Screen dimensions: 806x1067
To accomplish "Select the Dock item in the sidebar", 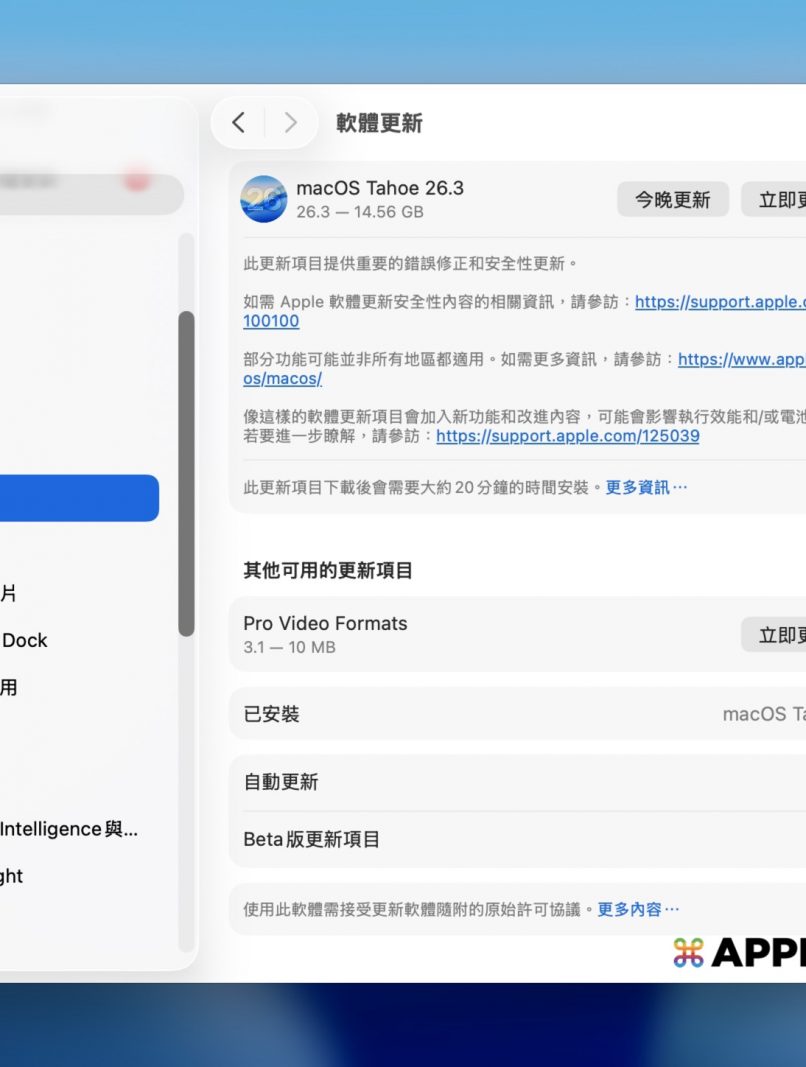I will click(x=24, y=640).
